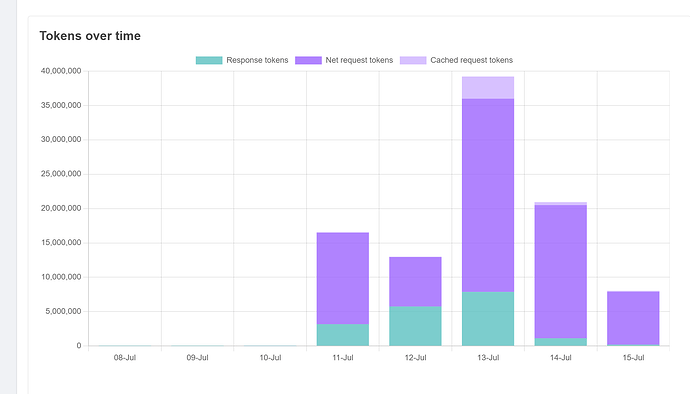Viewport: 690px width, 394px height.
Task: Select 13-Jul net request tokens bar segment
Action: click(488, 195)
